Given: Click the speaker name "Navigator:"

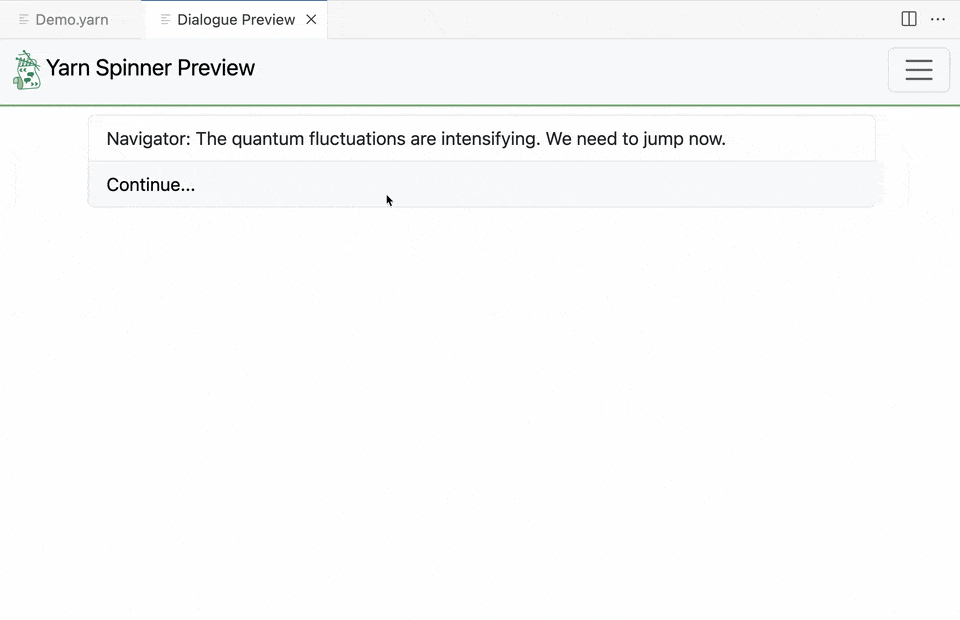Looking at the screenshot, I should coord(148,139).
